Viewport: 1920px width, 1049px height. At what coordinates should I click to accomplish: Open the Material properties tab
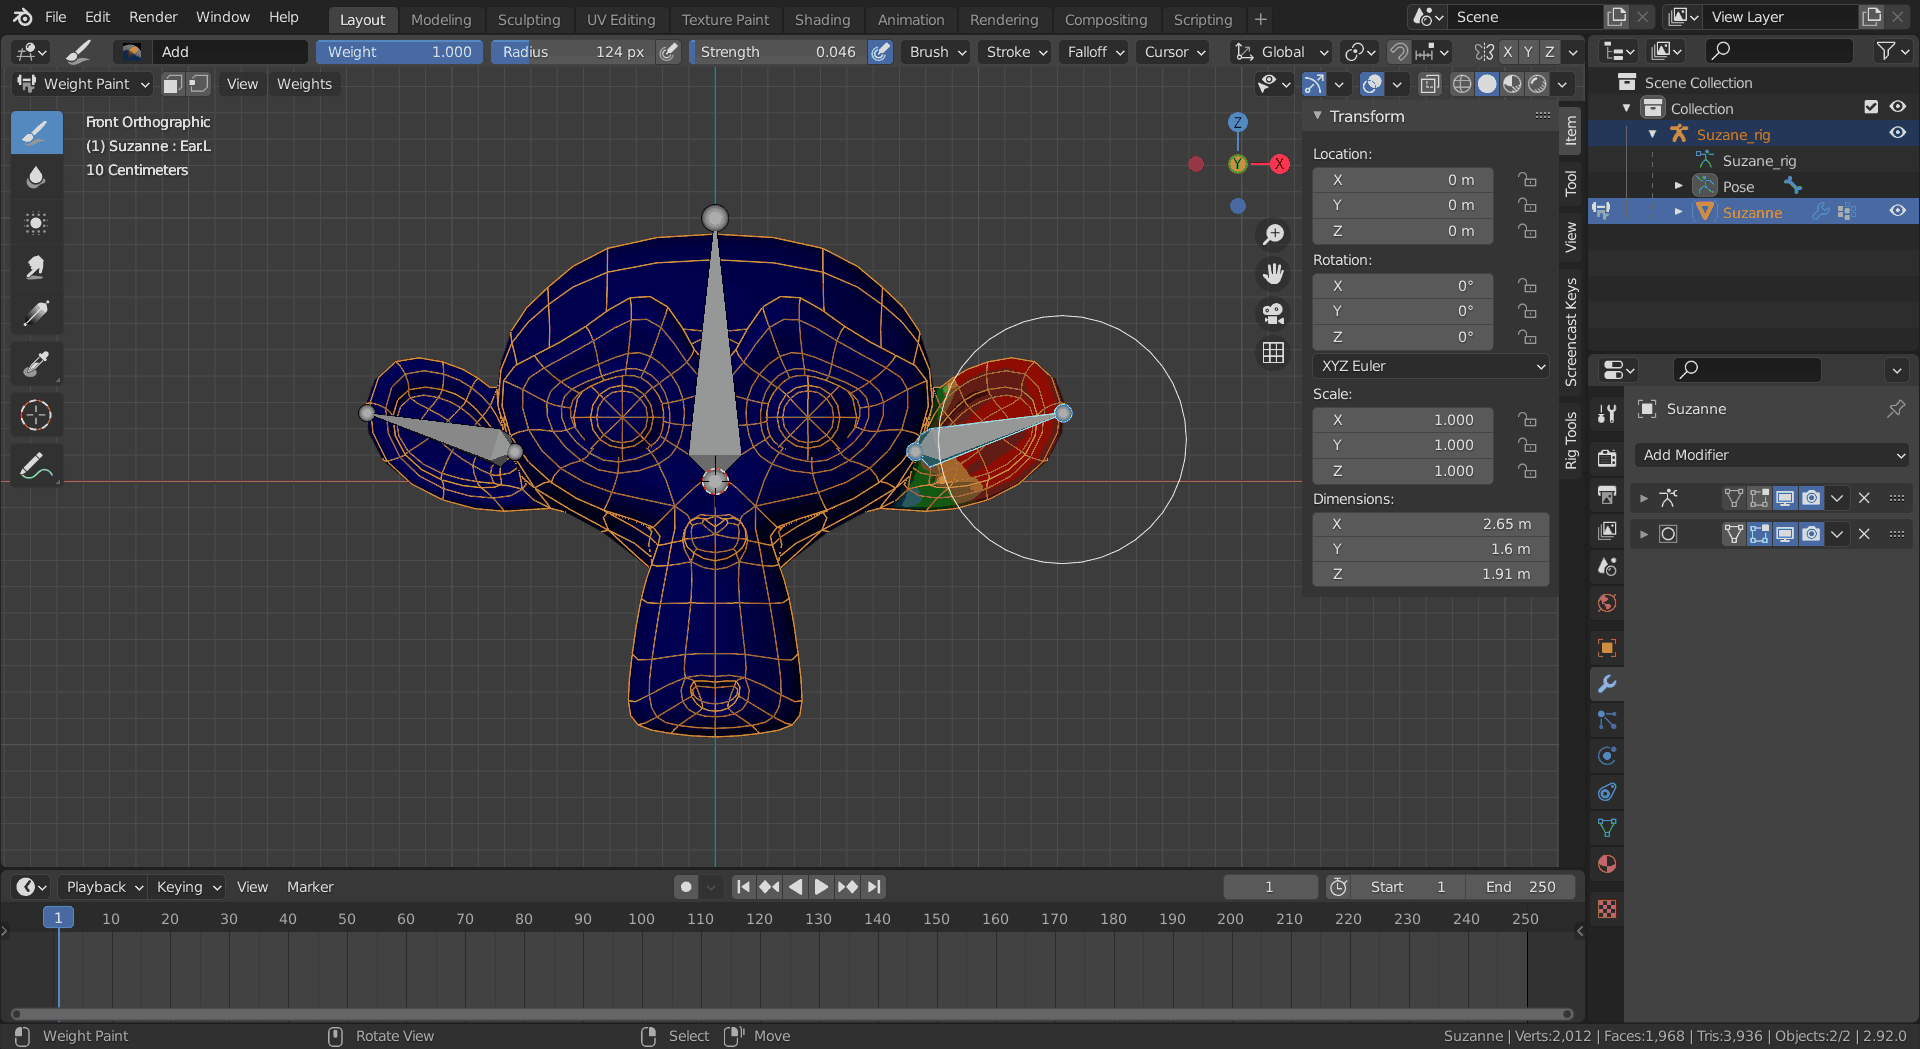click(x=1607, y=864)
